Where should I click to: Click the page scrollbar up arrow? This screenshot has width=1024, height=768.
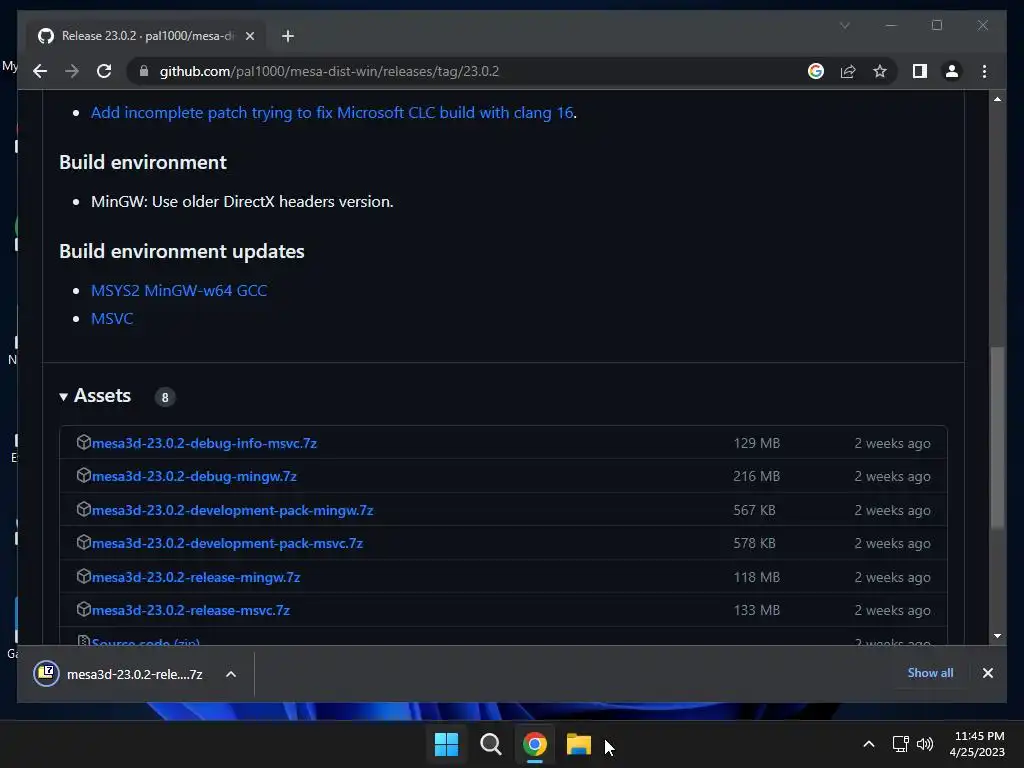pos(997,99)
